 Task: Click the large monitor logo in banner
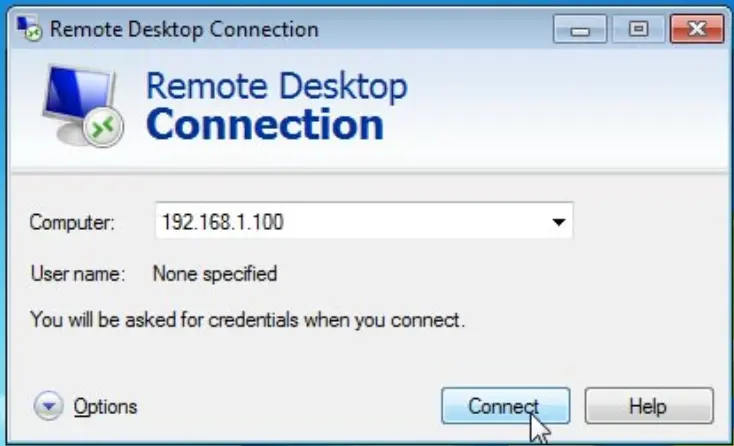pos(80,108)
